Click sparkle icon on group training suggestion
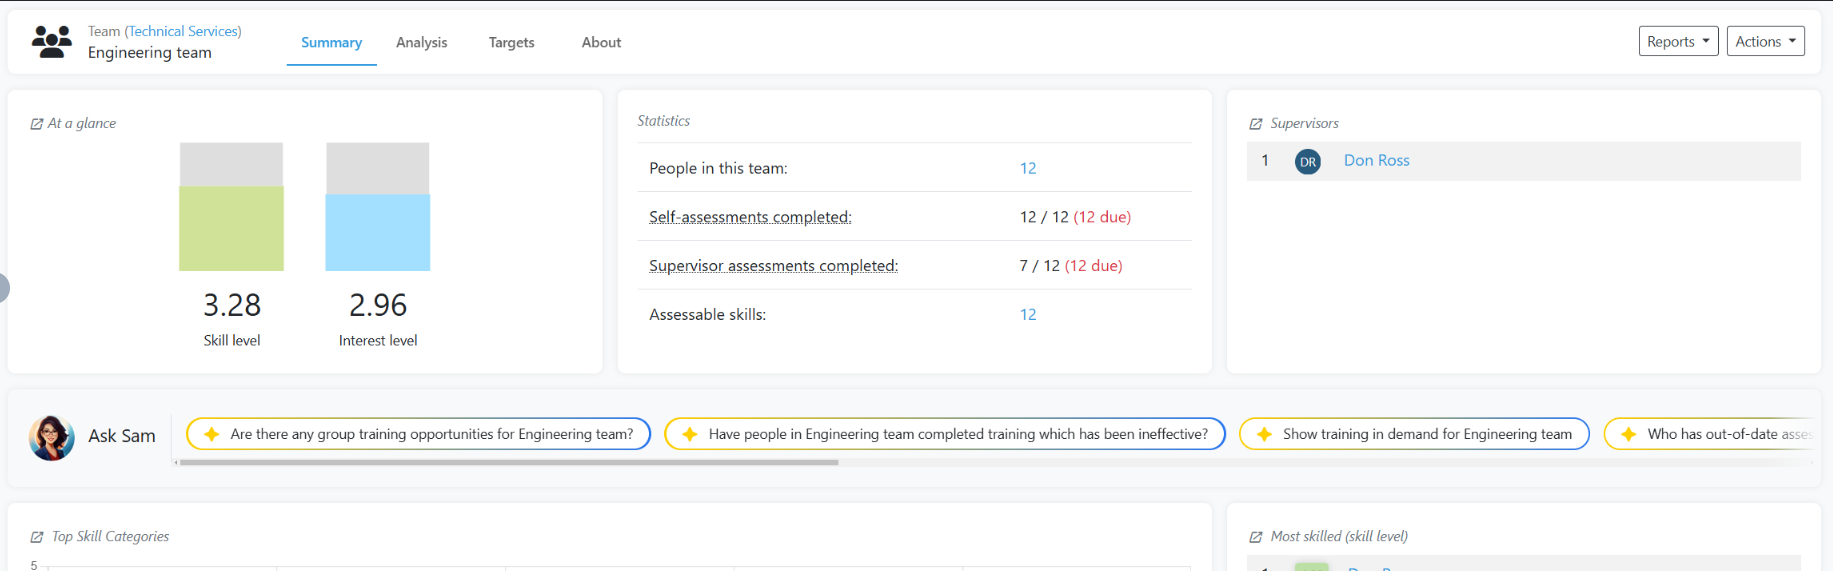This screenshot has width=1833, height=571. coord(211,434)
